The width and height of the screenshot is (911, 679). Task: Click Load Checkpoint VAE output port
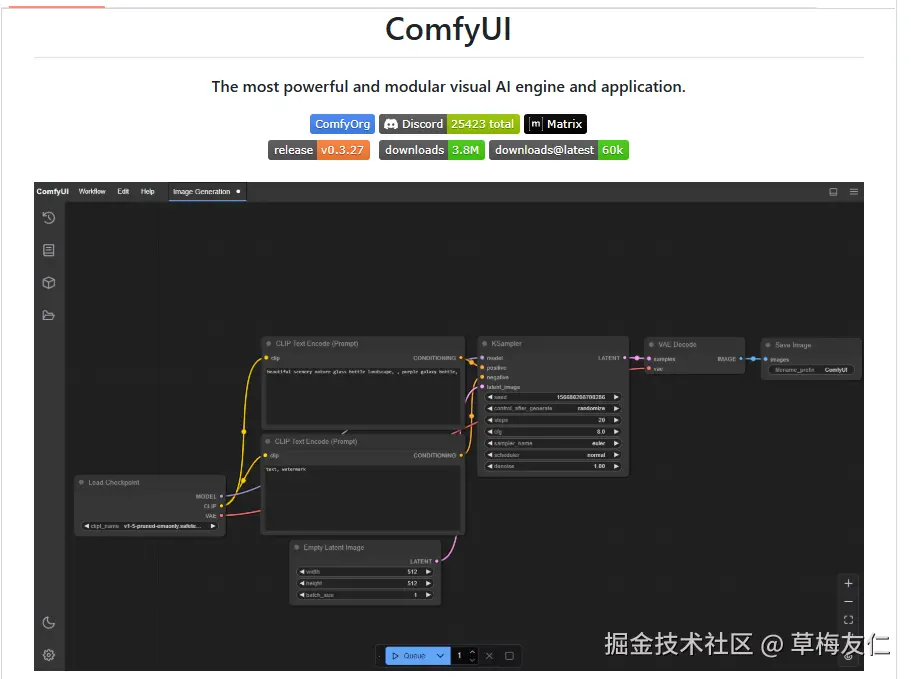[221, 516]
